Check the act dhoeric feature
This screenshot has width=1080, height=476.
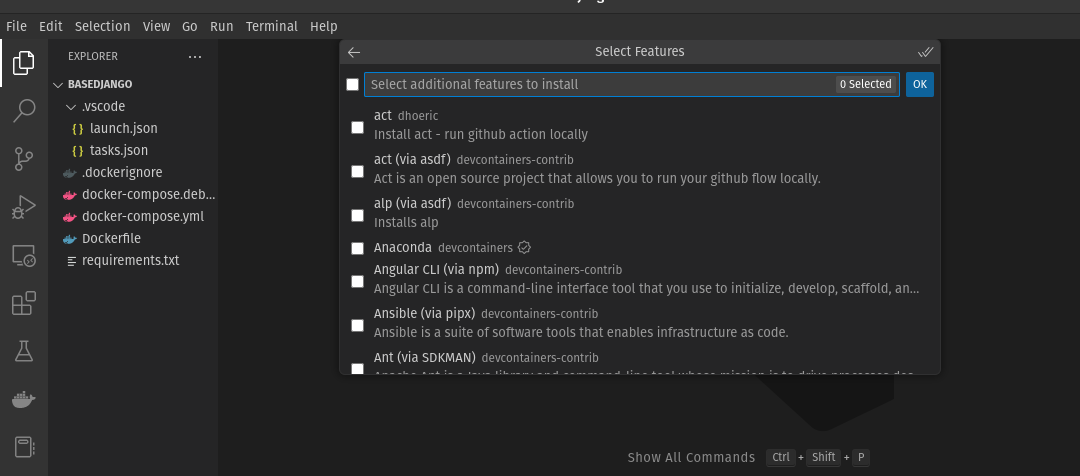click(357, 127)
